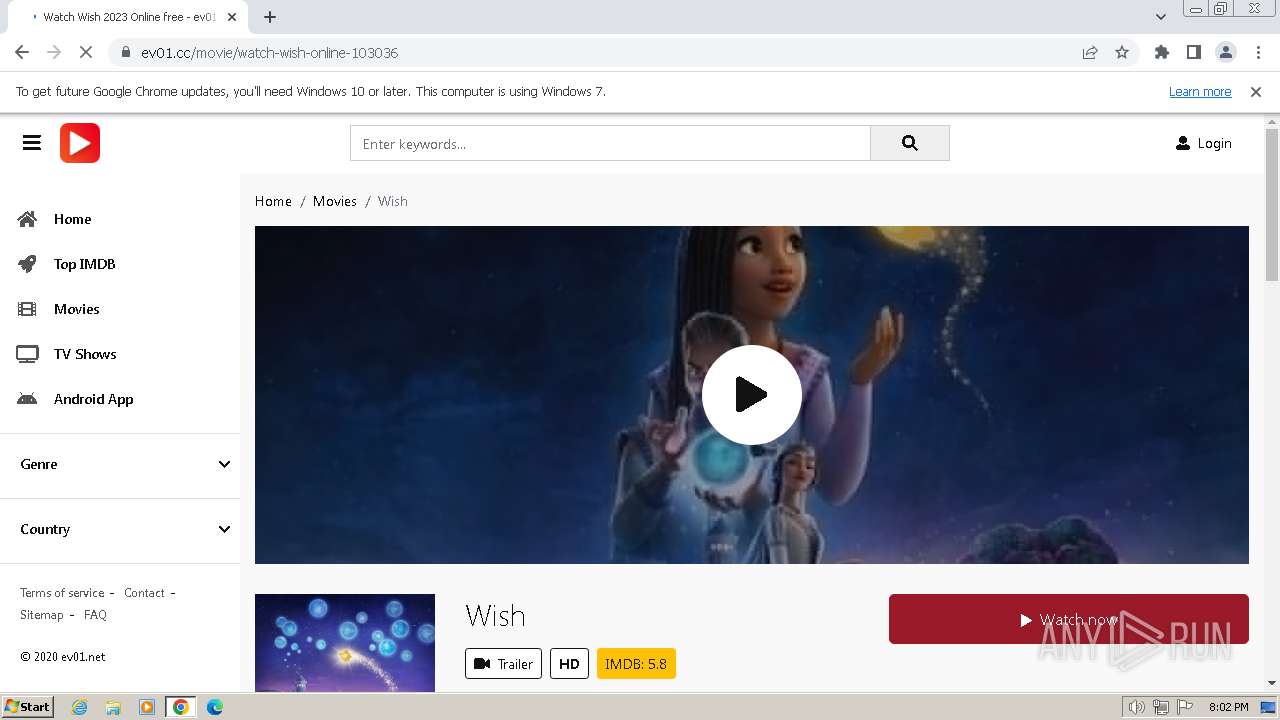Go back with browser back arrow
Viewport: 1280px width, 720px height.
[x=22, y=53]
